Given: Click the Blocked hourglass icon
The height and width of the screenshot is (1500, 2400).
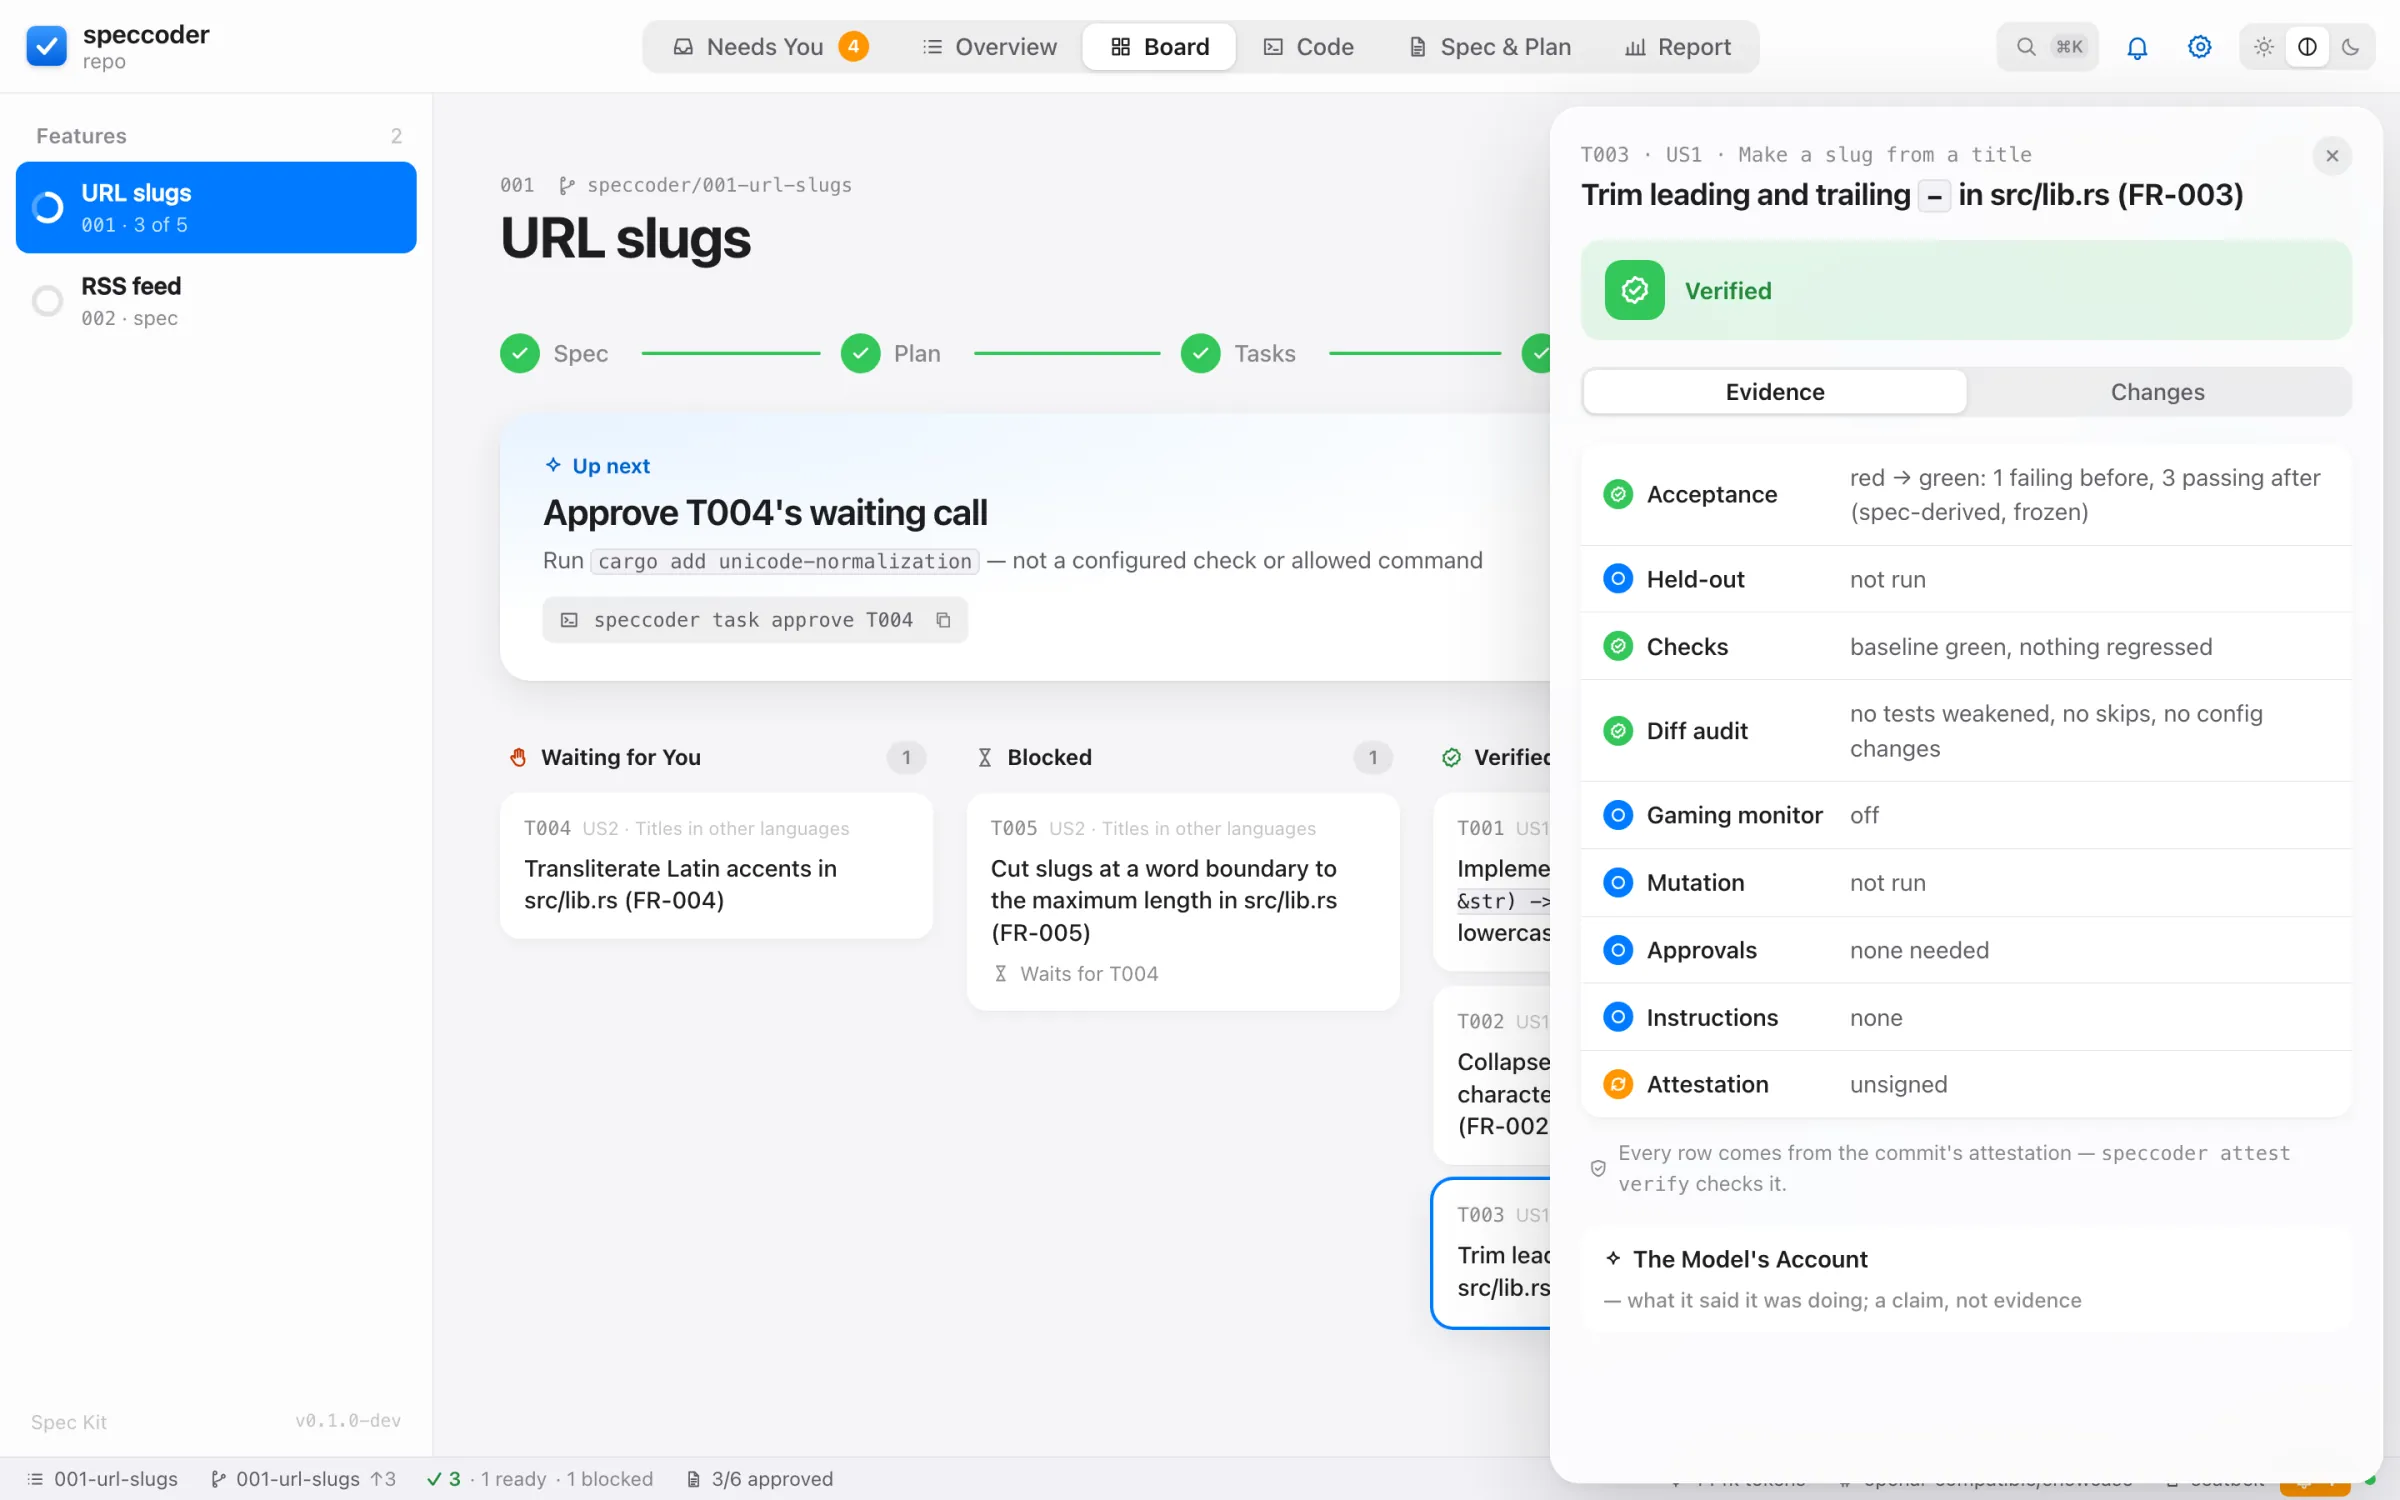Looking at the screenshot, I should pos(985,758).
